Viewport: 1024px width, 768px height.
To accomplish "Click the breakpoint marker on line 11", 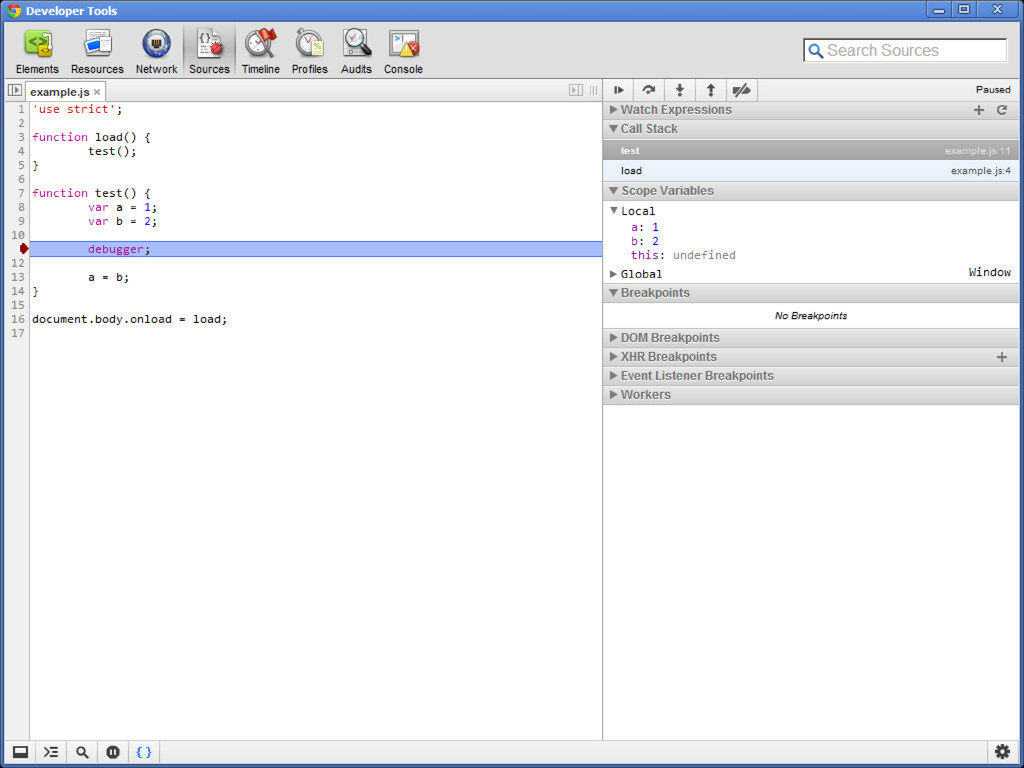I will [24, 249].
